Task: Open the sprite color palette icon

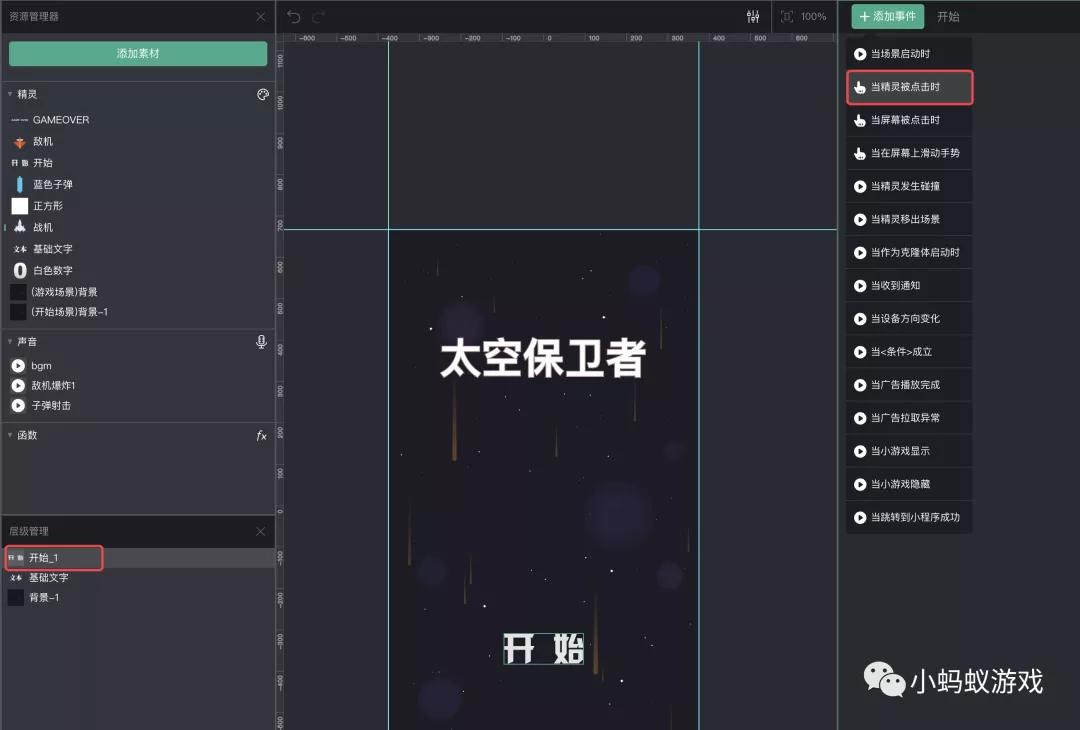Action: pyautogui.click(x=262, y=94)
